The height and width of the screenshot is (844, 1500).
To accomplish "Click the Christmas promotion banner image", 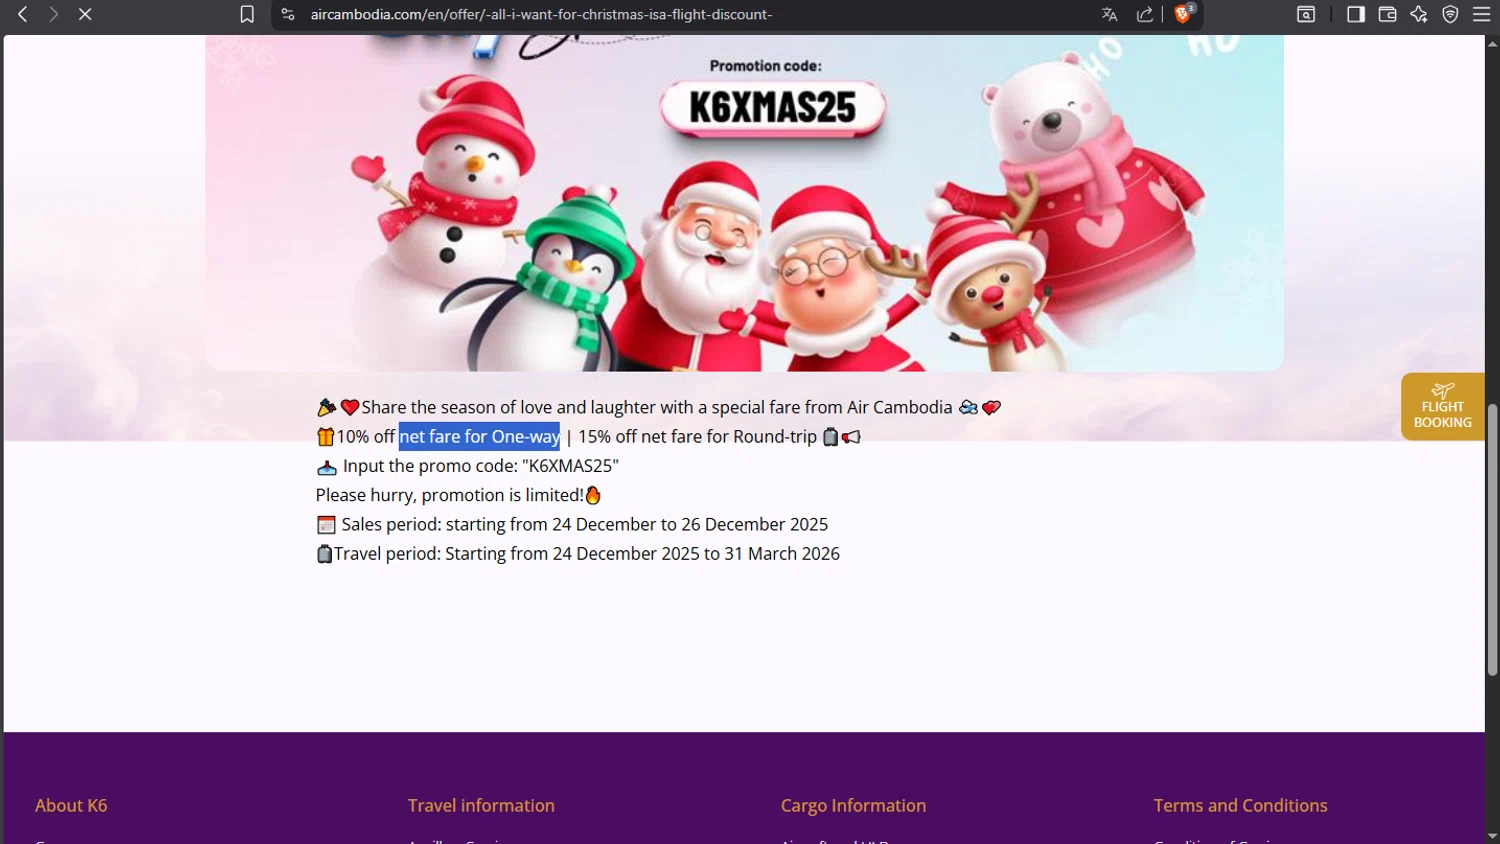I will [x=744, y=203].
